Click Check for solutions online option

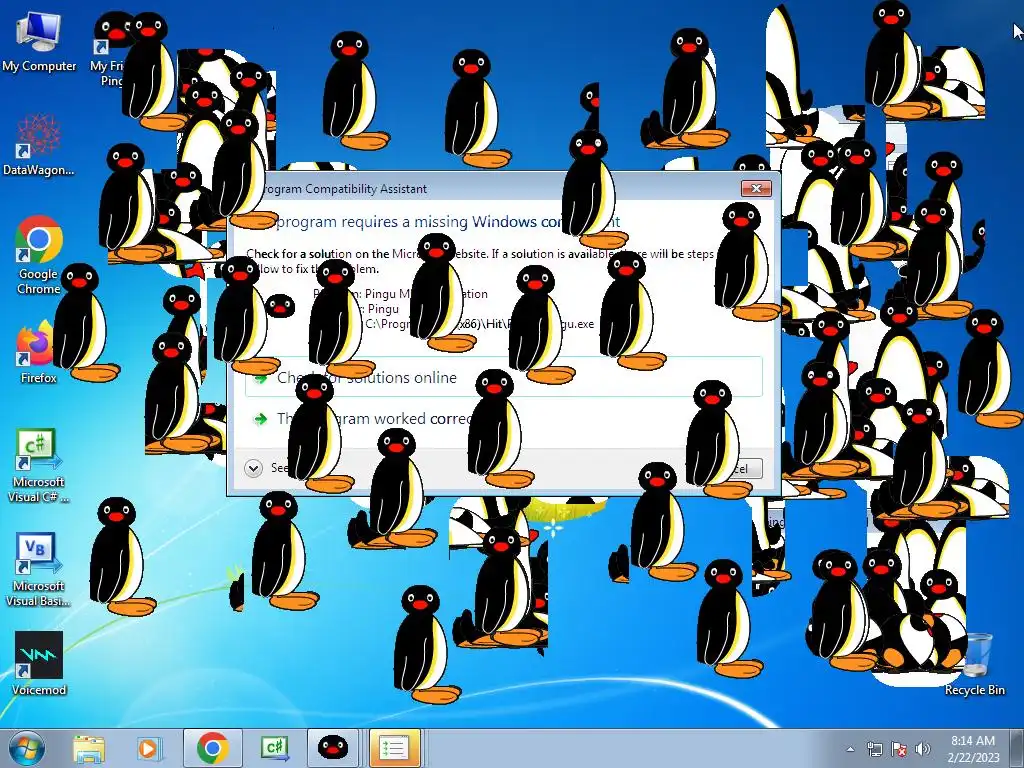point(504,377)
